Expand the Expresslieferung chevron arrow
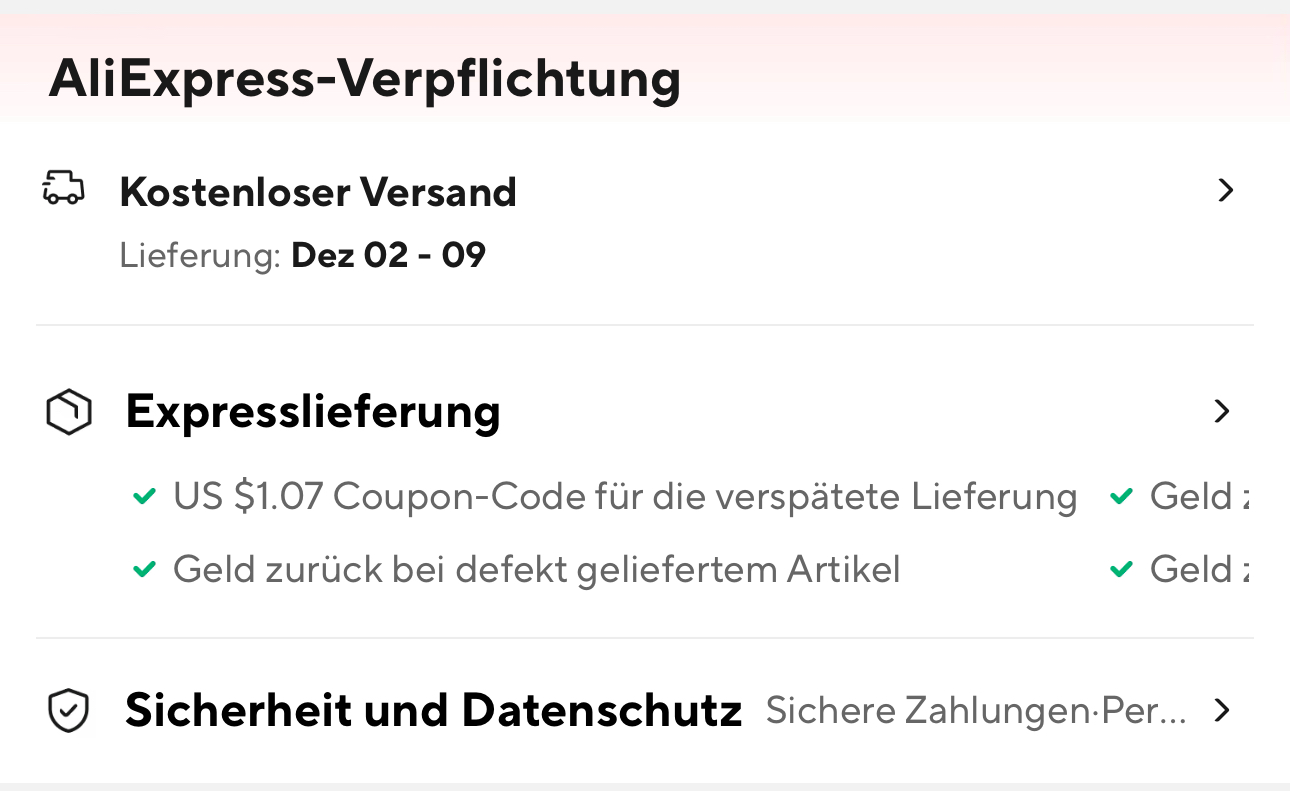The image size is (1290, 791). click(x=1221, y=411)
